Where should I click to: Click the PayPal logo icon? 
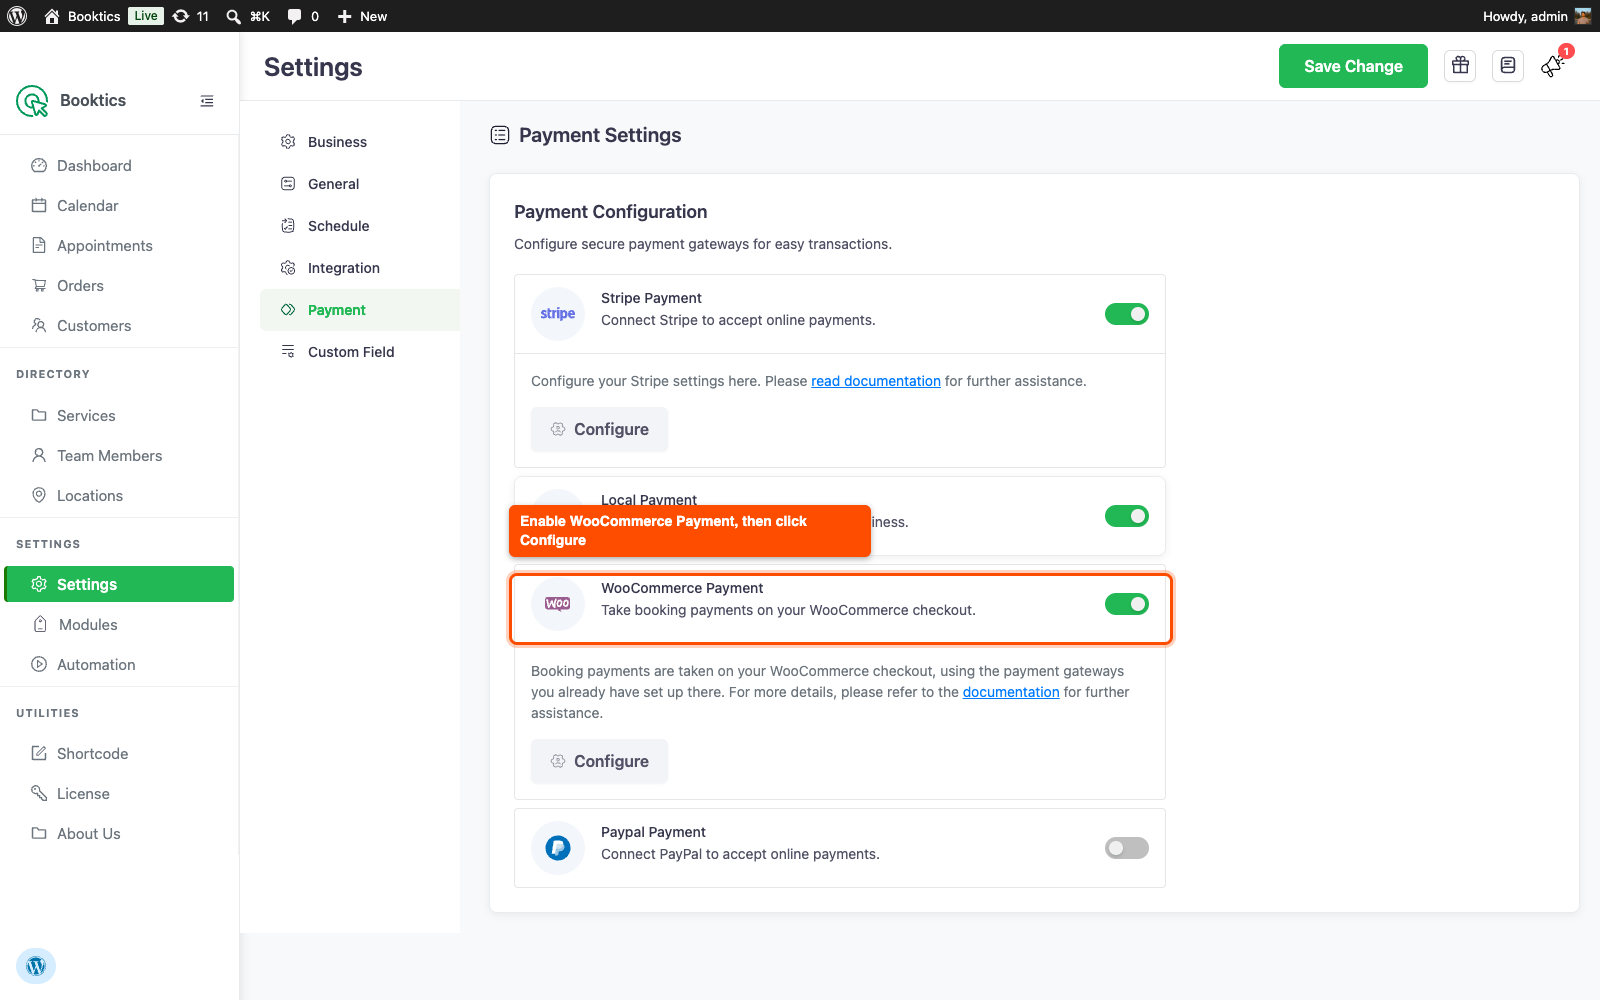(x=558, y=848)
